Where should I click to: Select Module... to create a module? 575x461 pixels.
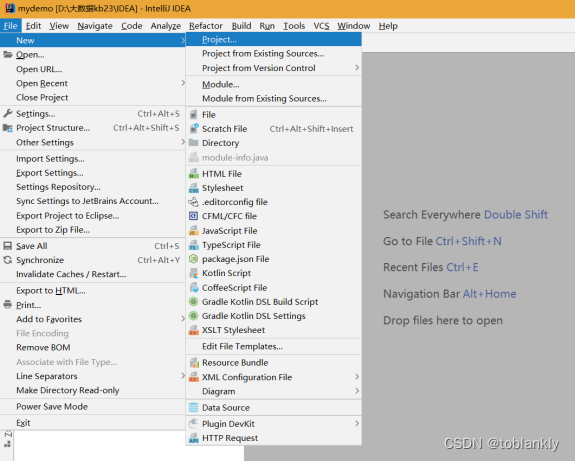pos(274,84)
